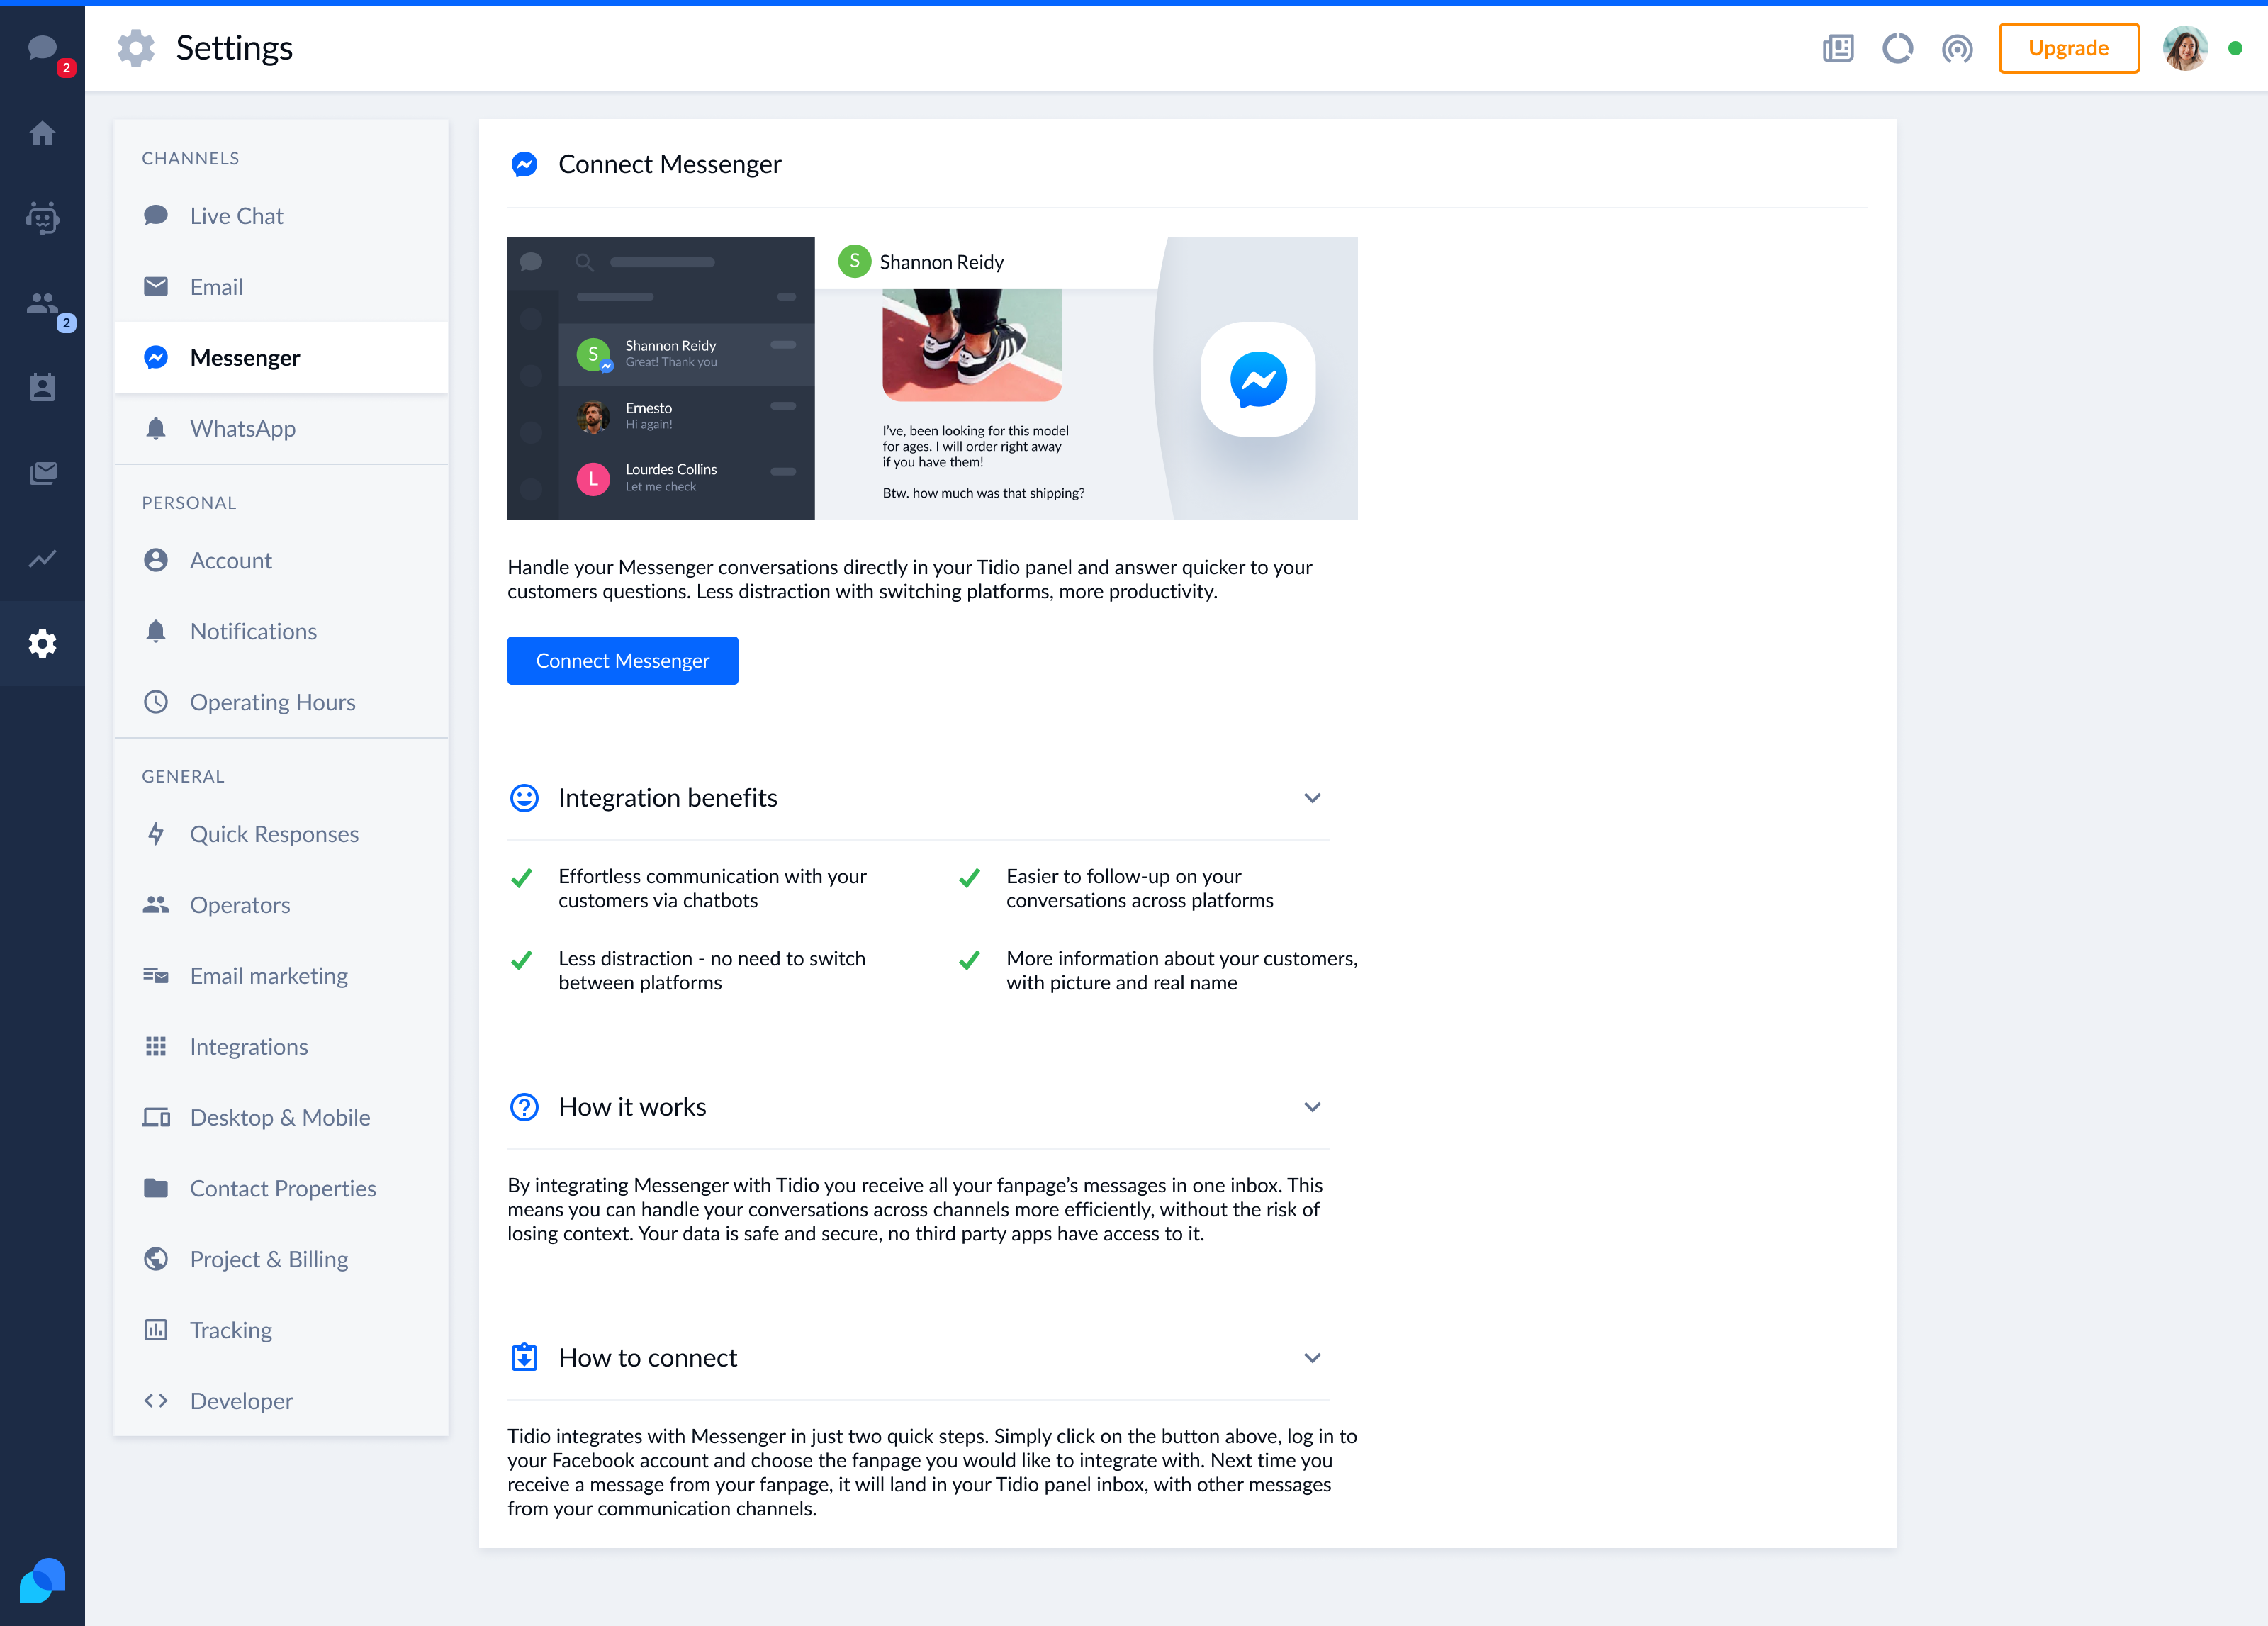
Task: Open Notifications settings
Action: click(x=281, y=631)
